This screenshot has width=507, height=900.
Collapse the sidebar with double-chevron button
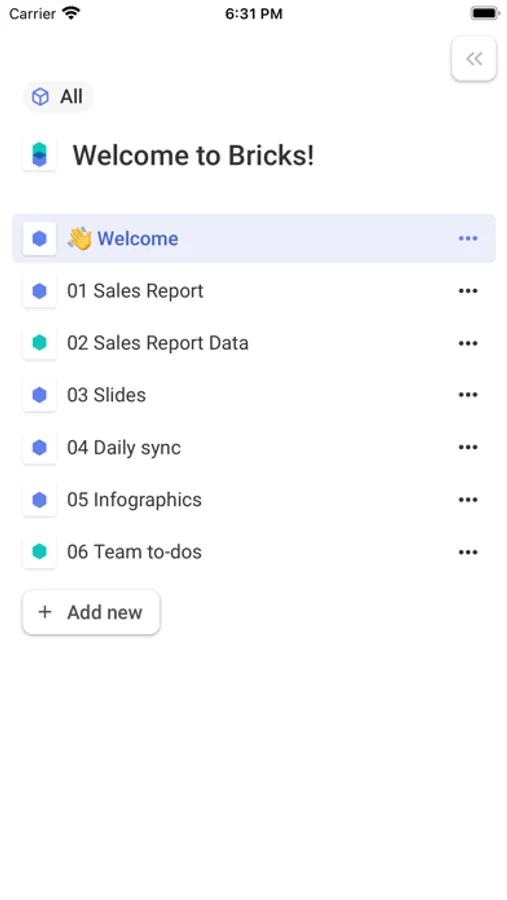474,59
